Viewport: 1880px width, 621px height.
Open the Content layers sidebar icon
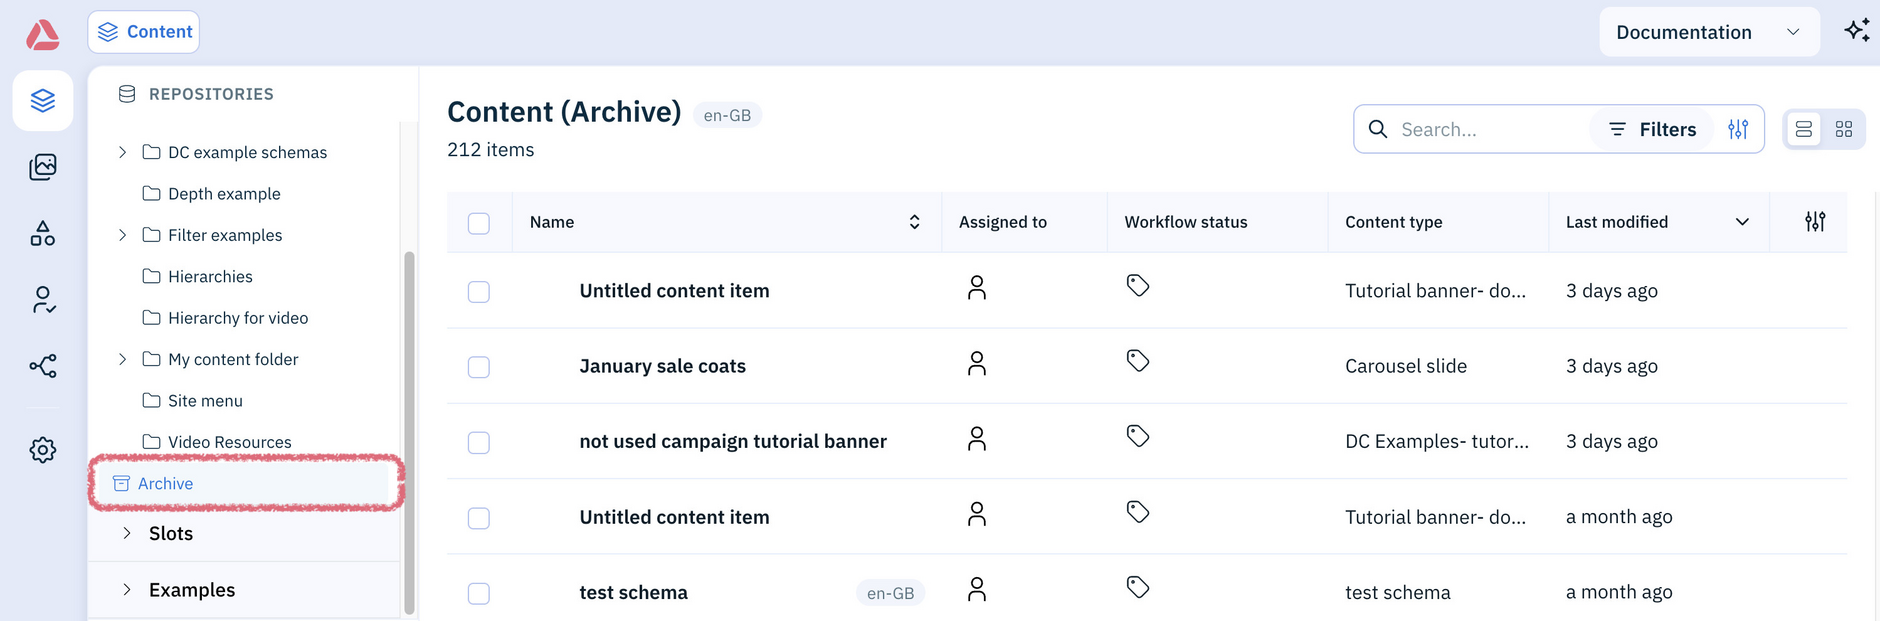(43, 100)
